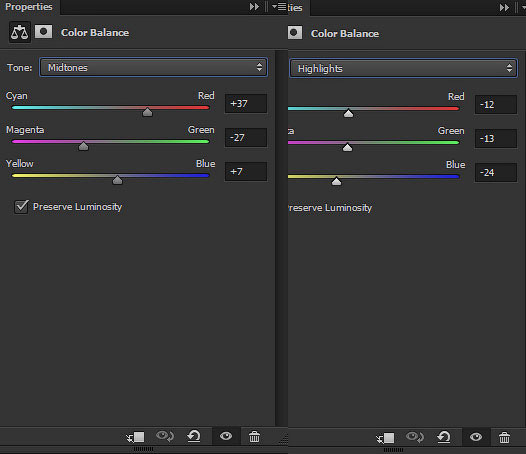Screen dimensions: 526x454
Task: Click the Yellow label in Midtones panel
Action: click(x=19, y=164)
